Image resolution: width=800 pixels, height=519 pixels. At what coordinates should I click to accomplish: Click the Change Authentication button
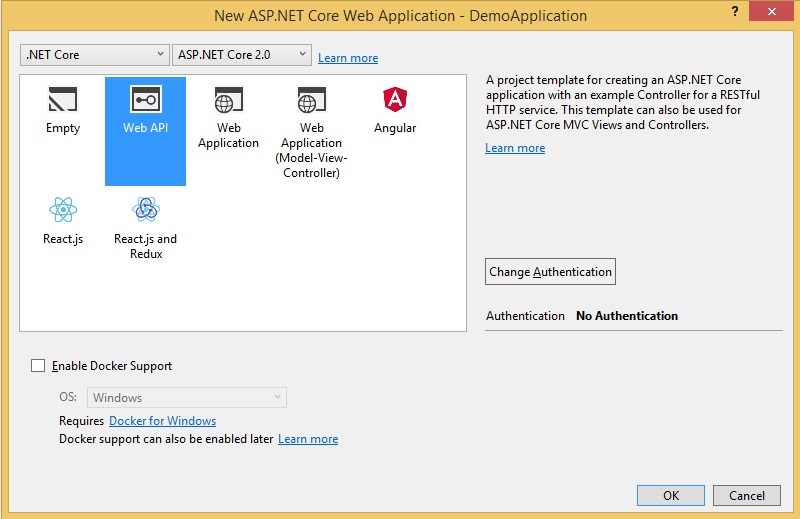point(550,272)
